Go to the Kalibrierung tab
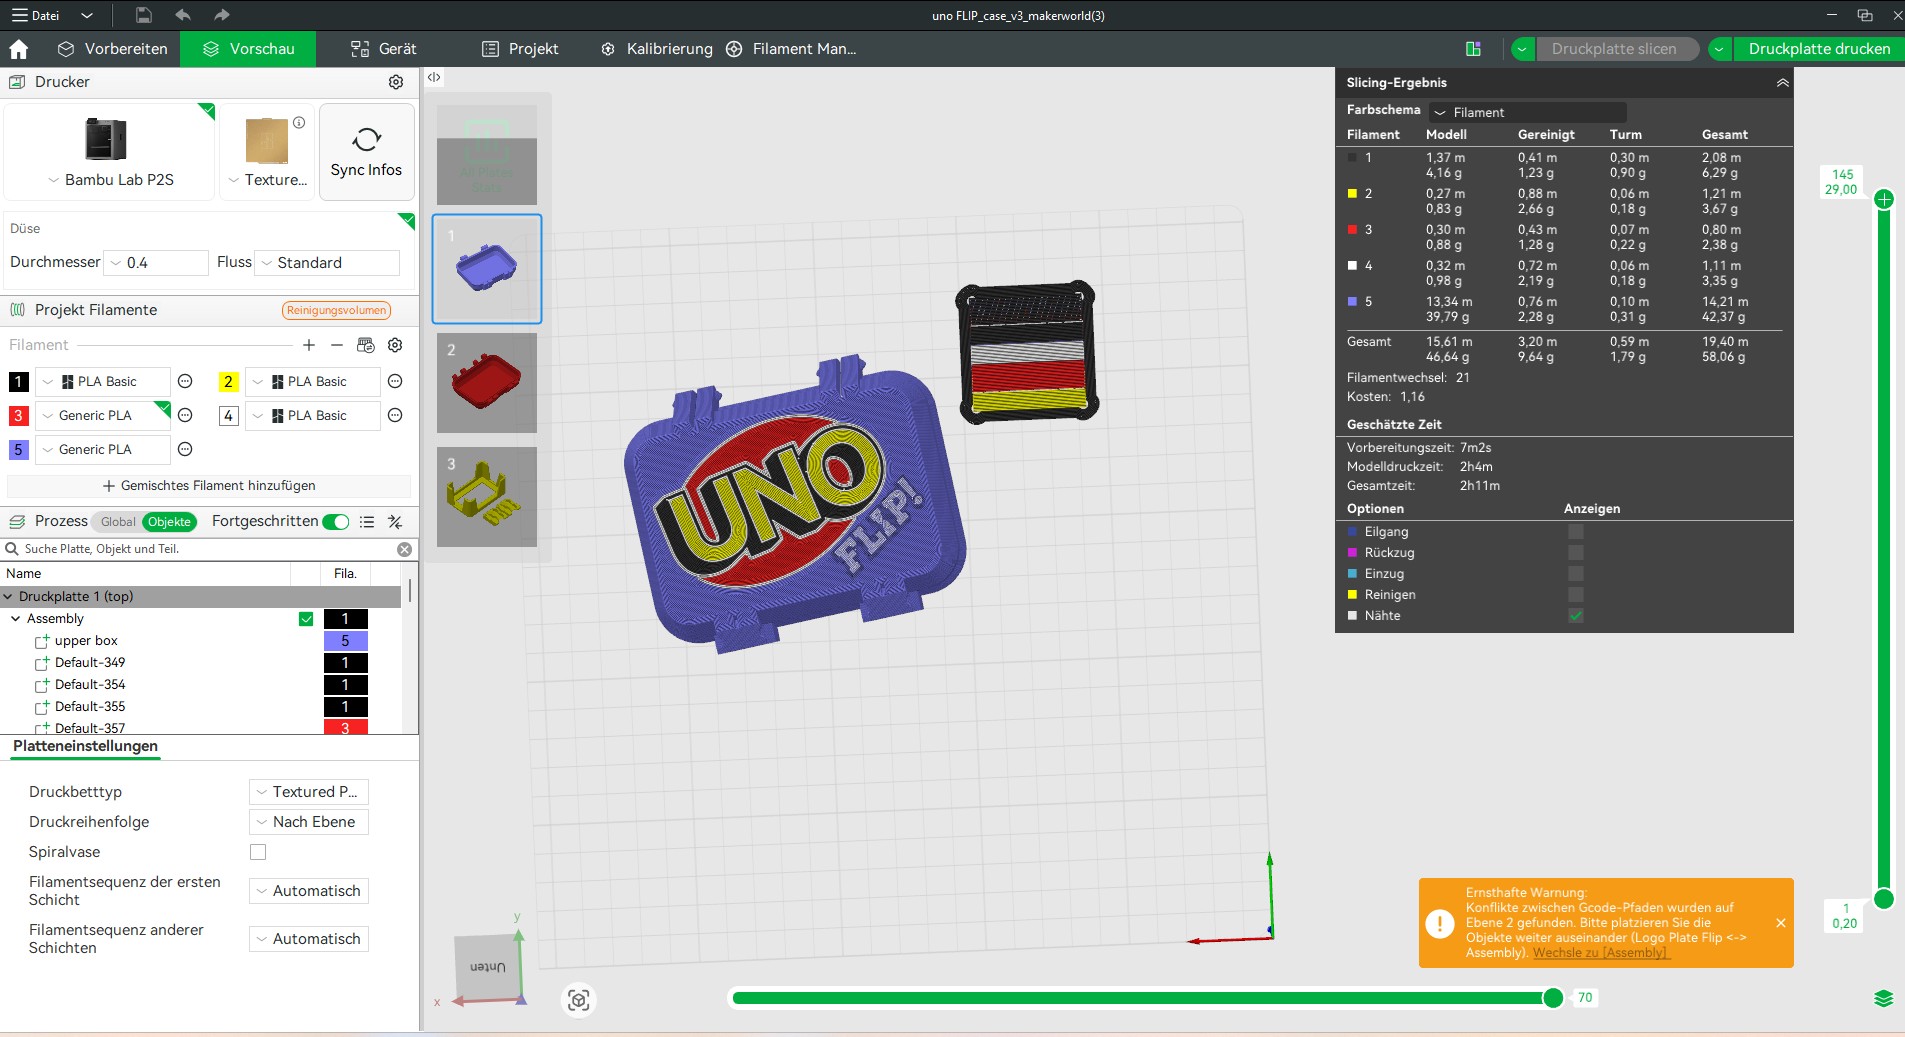The width and height of the screenshot is (1905, 1037). [656, 49]
